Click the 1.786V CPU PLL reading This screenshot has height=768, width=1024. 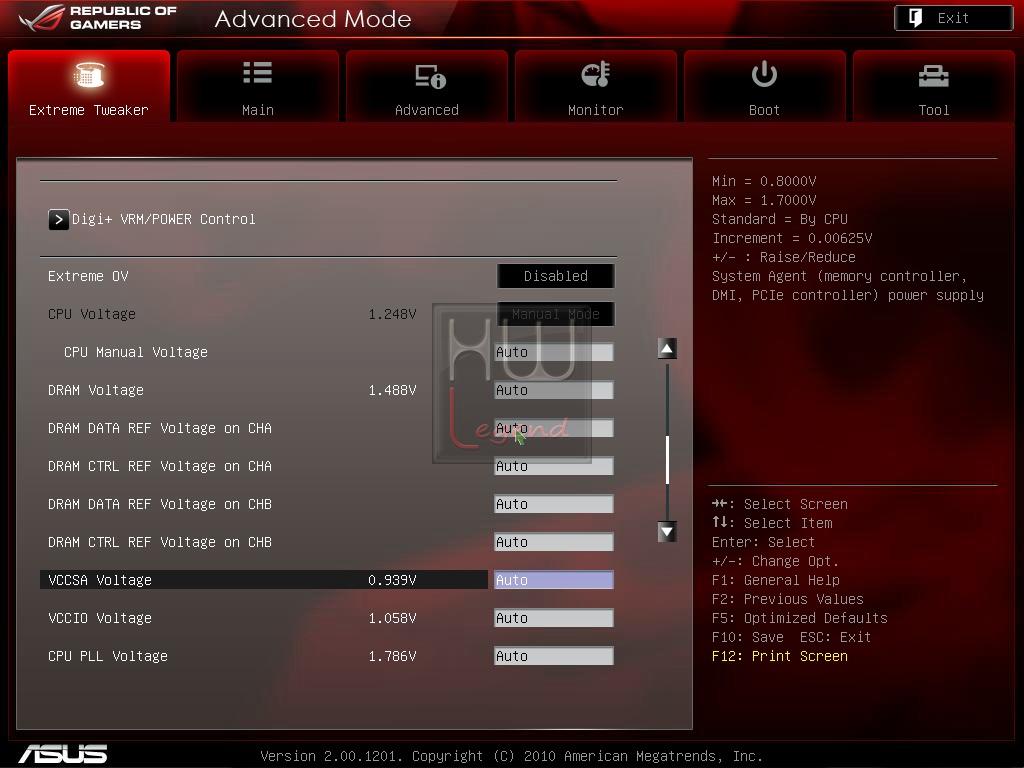(x=392, y=656)
